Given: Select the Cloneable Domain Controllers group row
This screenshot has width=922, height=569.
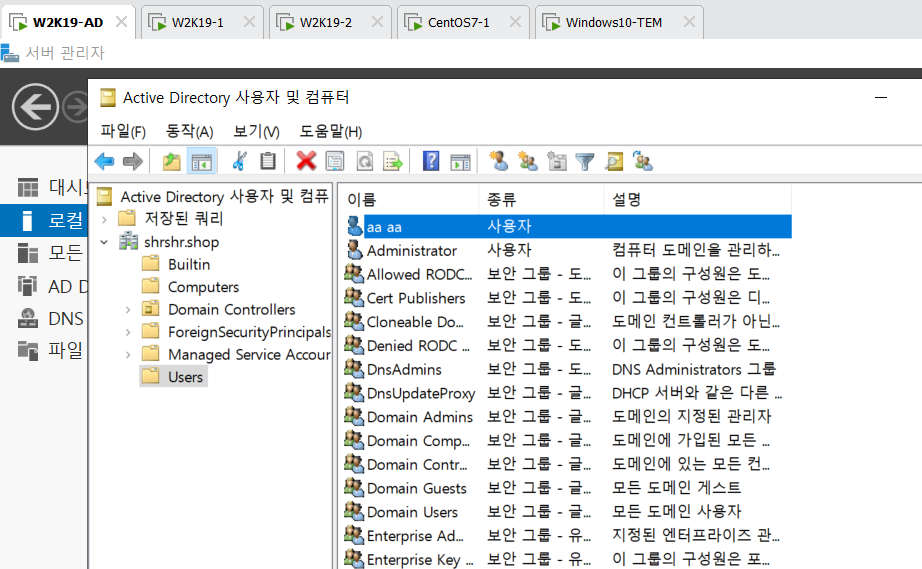Looking at the screenshot, I should click(x=567, y=322).
